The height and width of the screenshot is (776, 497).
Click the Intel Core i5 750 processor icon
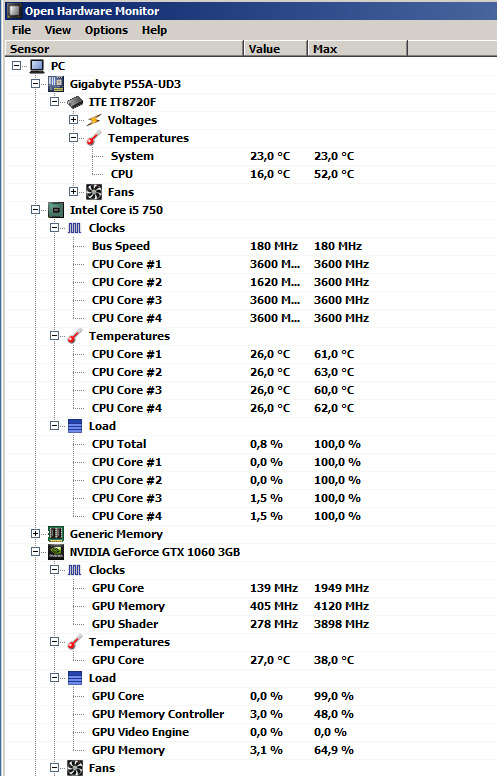(x=56, y=210)
